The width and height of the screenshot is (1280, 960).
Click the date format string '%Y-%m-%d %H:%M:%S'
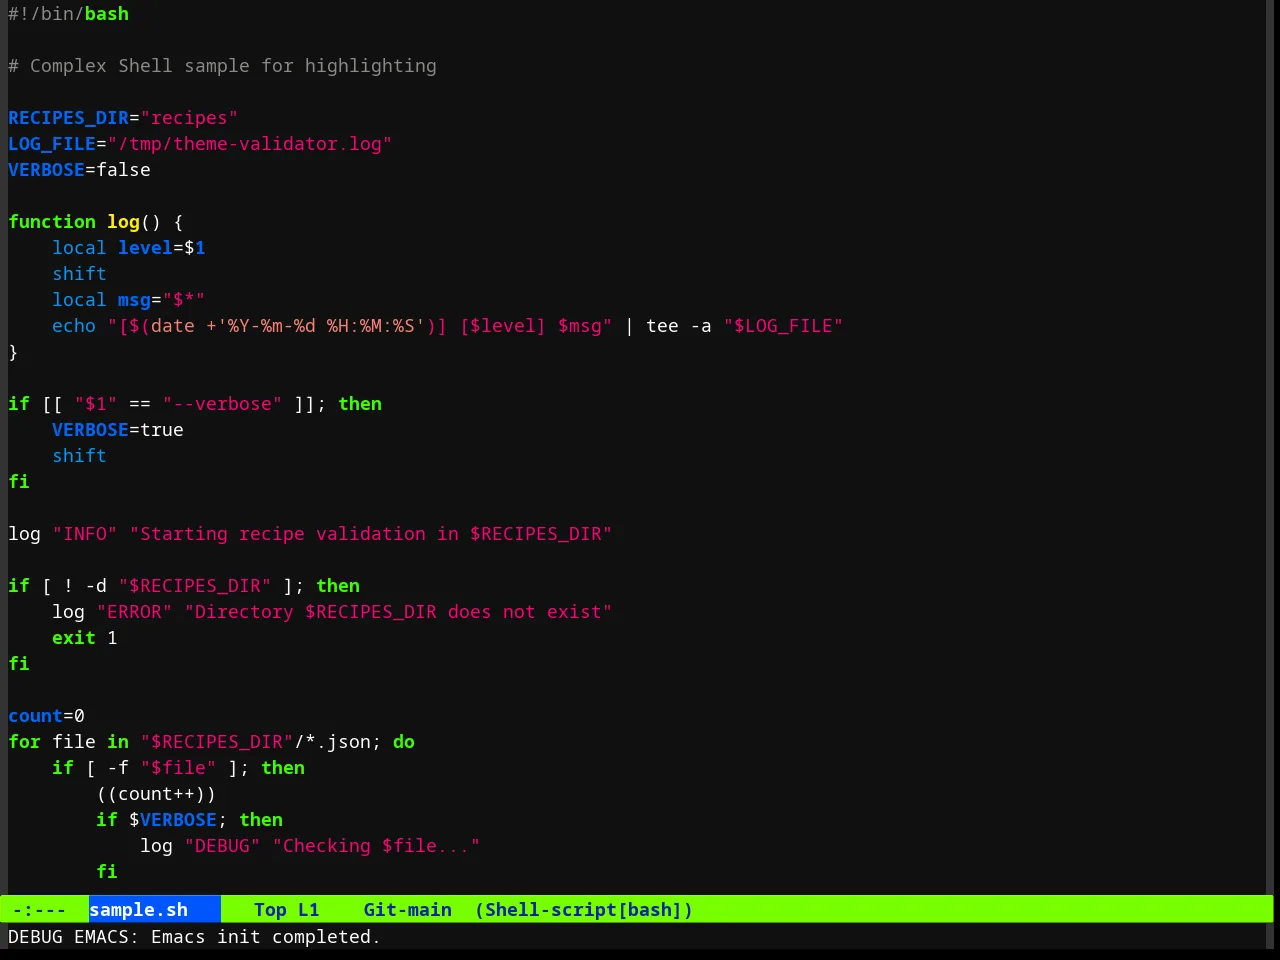click(x=321, y=326)
